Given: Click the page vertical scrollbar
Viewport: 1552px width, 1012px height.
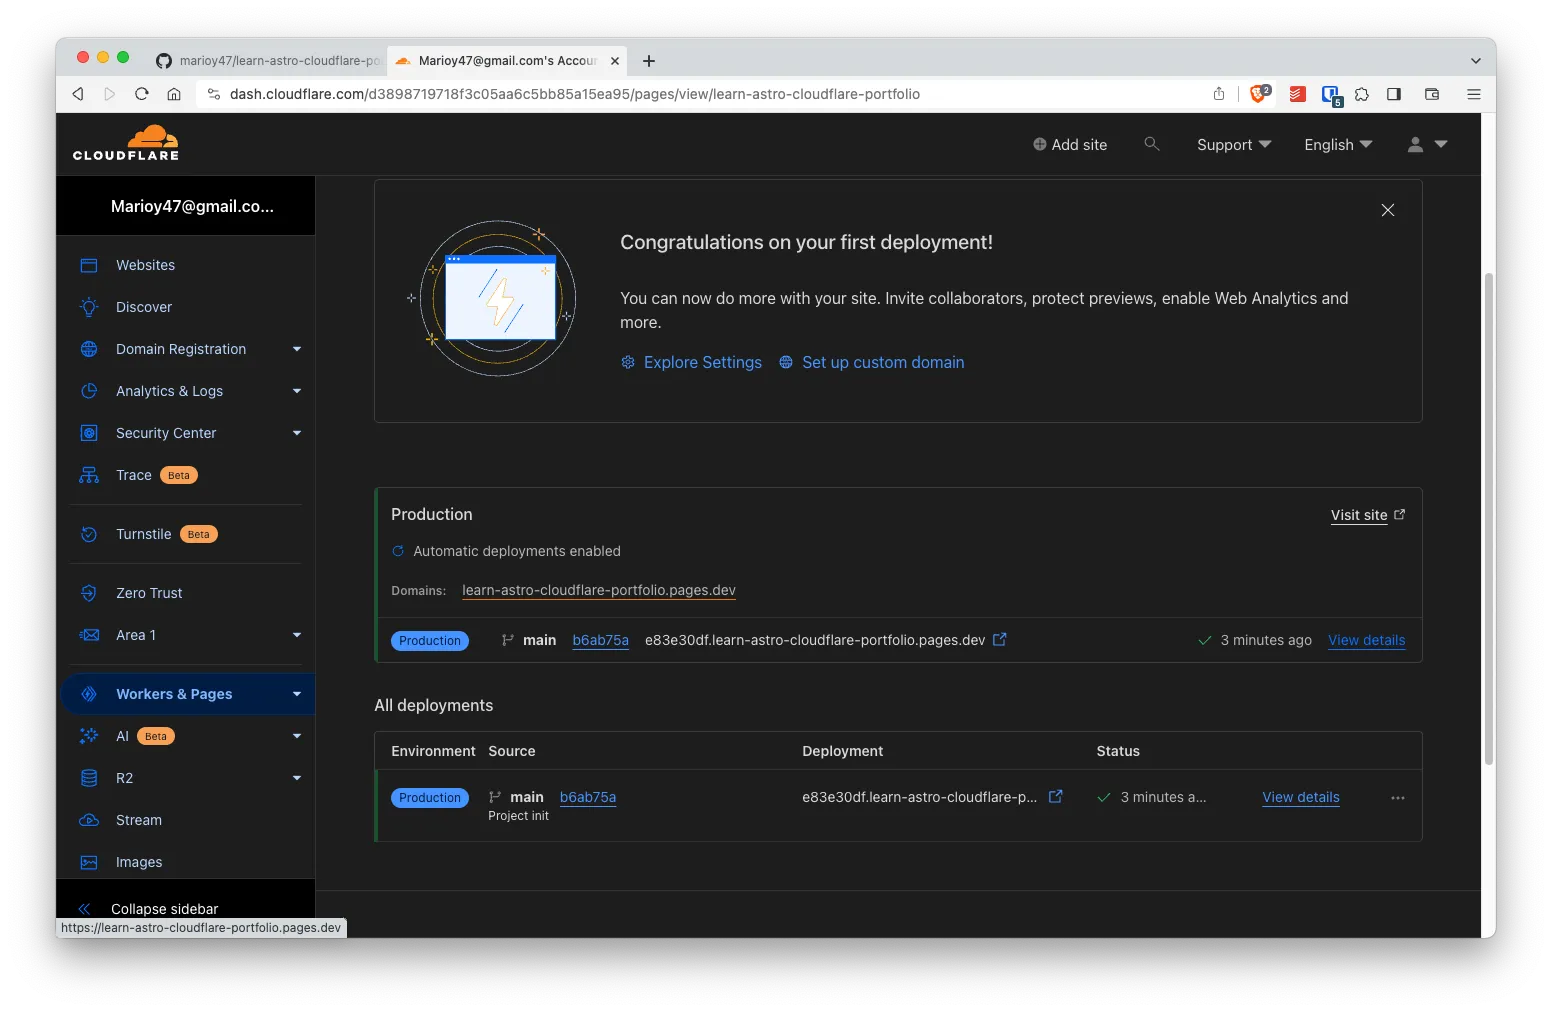Looking at the screenshot, I should pos(1489,520).
